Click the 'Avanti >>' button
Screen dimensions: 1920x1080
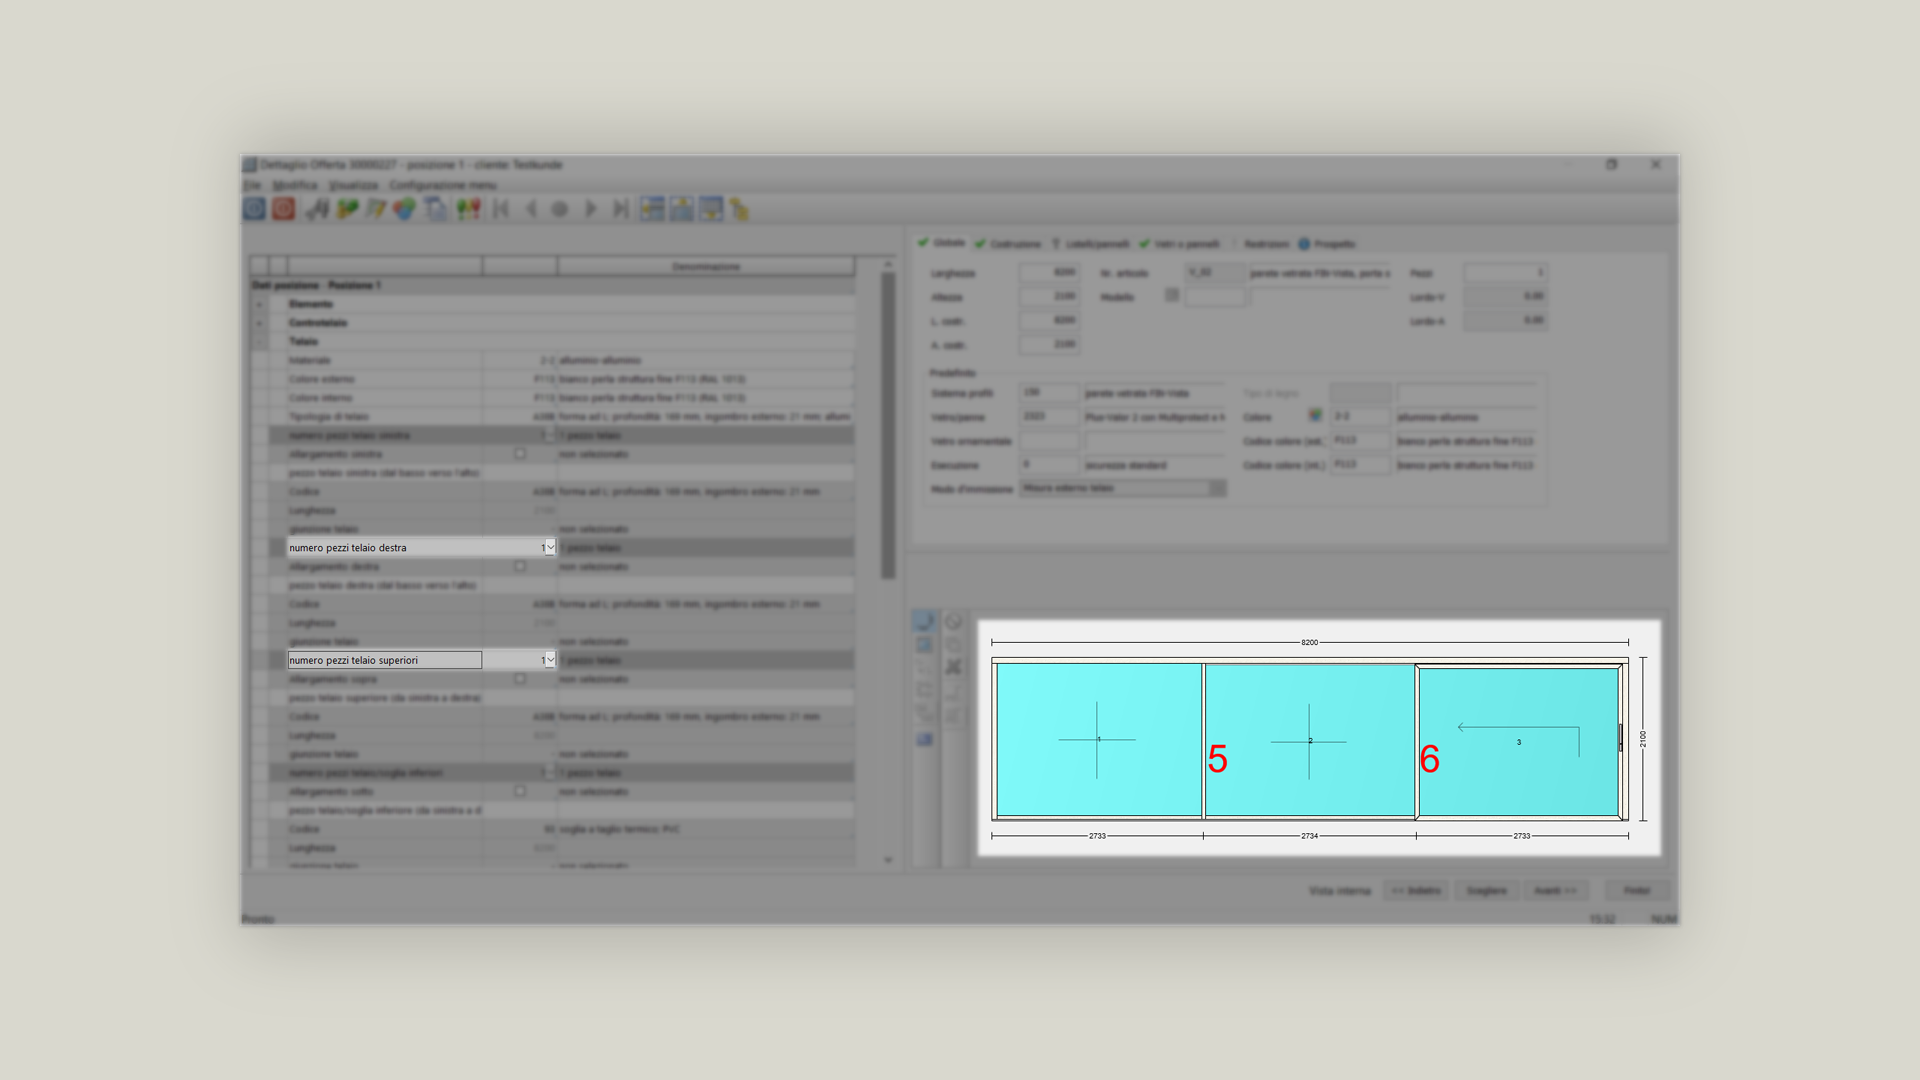1556,890
